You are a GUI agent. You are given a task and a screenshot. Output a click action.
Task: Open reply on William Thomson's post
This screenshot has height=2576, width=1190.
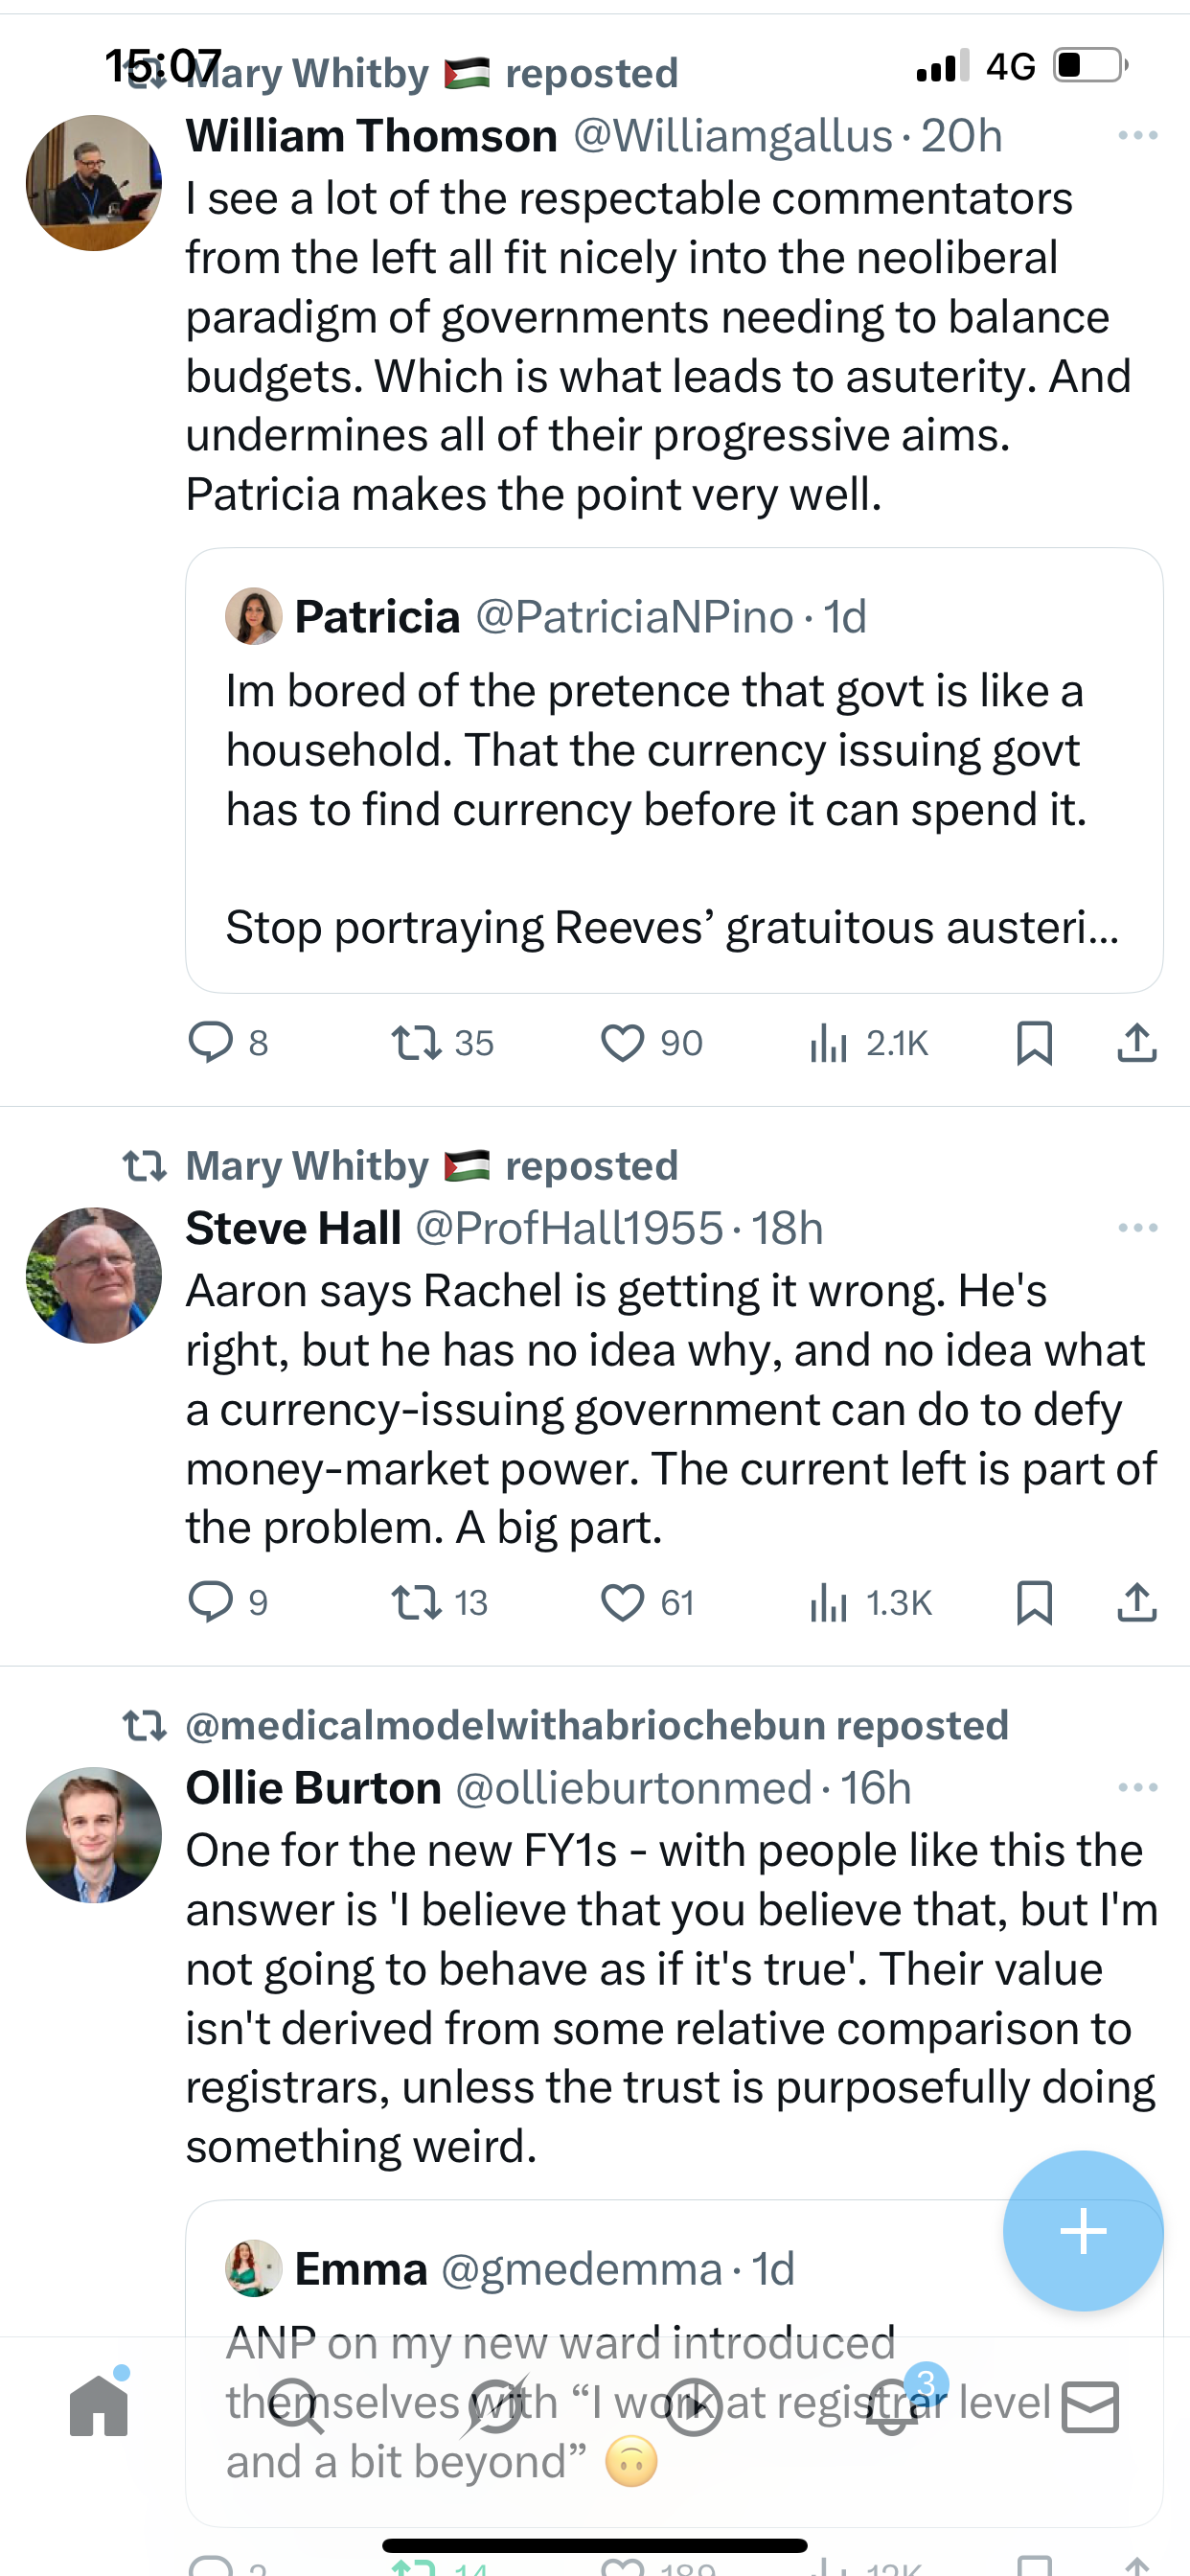click(211, 1043)
